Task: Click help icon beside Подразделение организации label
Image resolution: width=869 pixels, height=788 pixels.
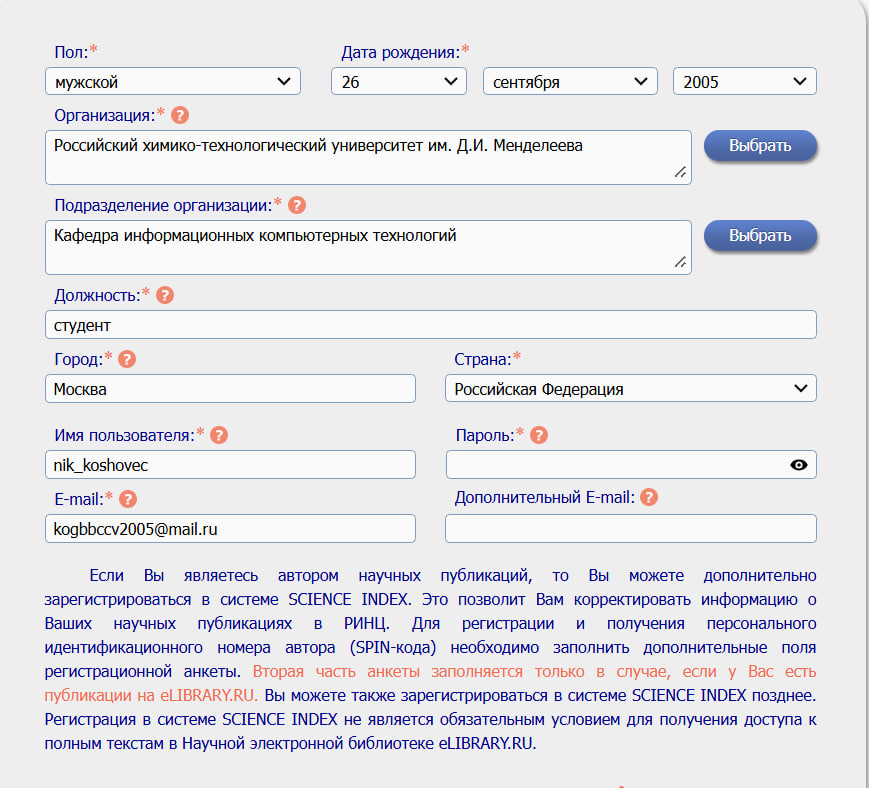Action: 296,205
